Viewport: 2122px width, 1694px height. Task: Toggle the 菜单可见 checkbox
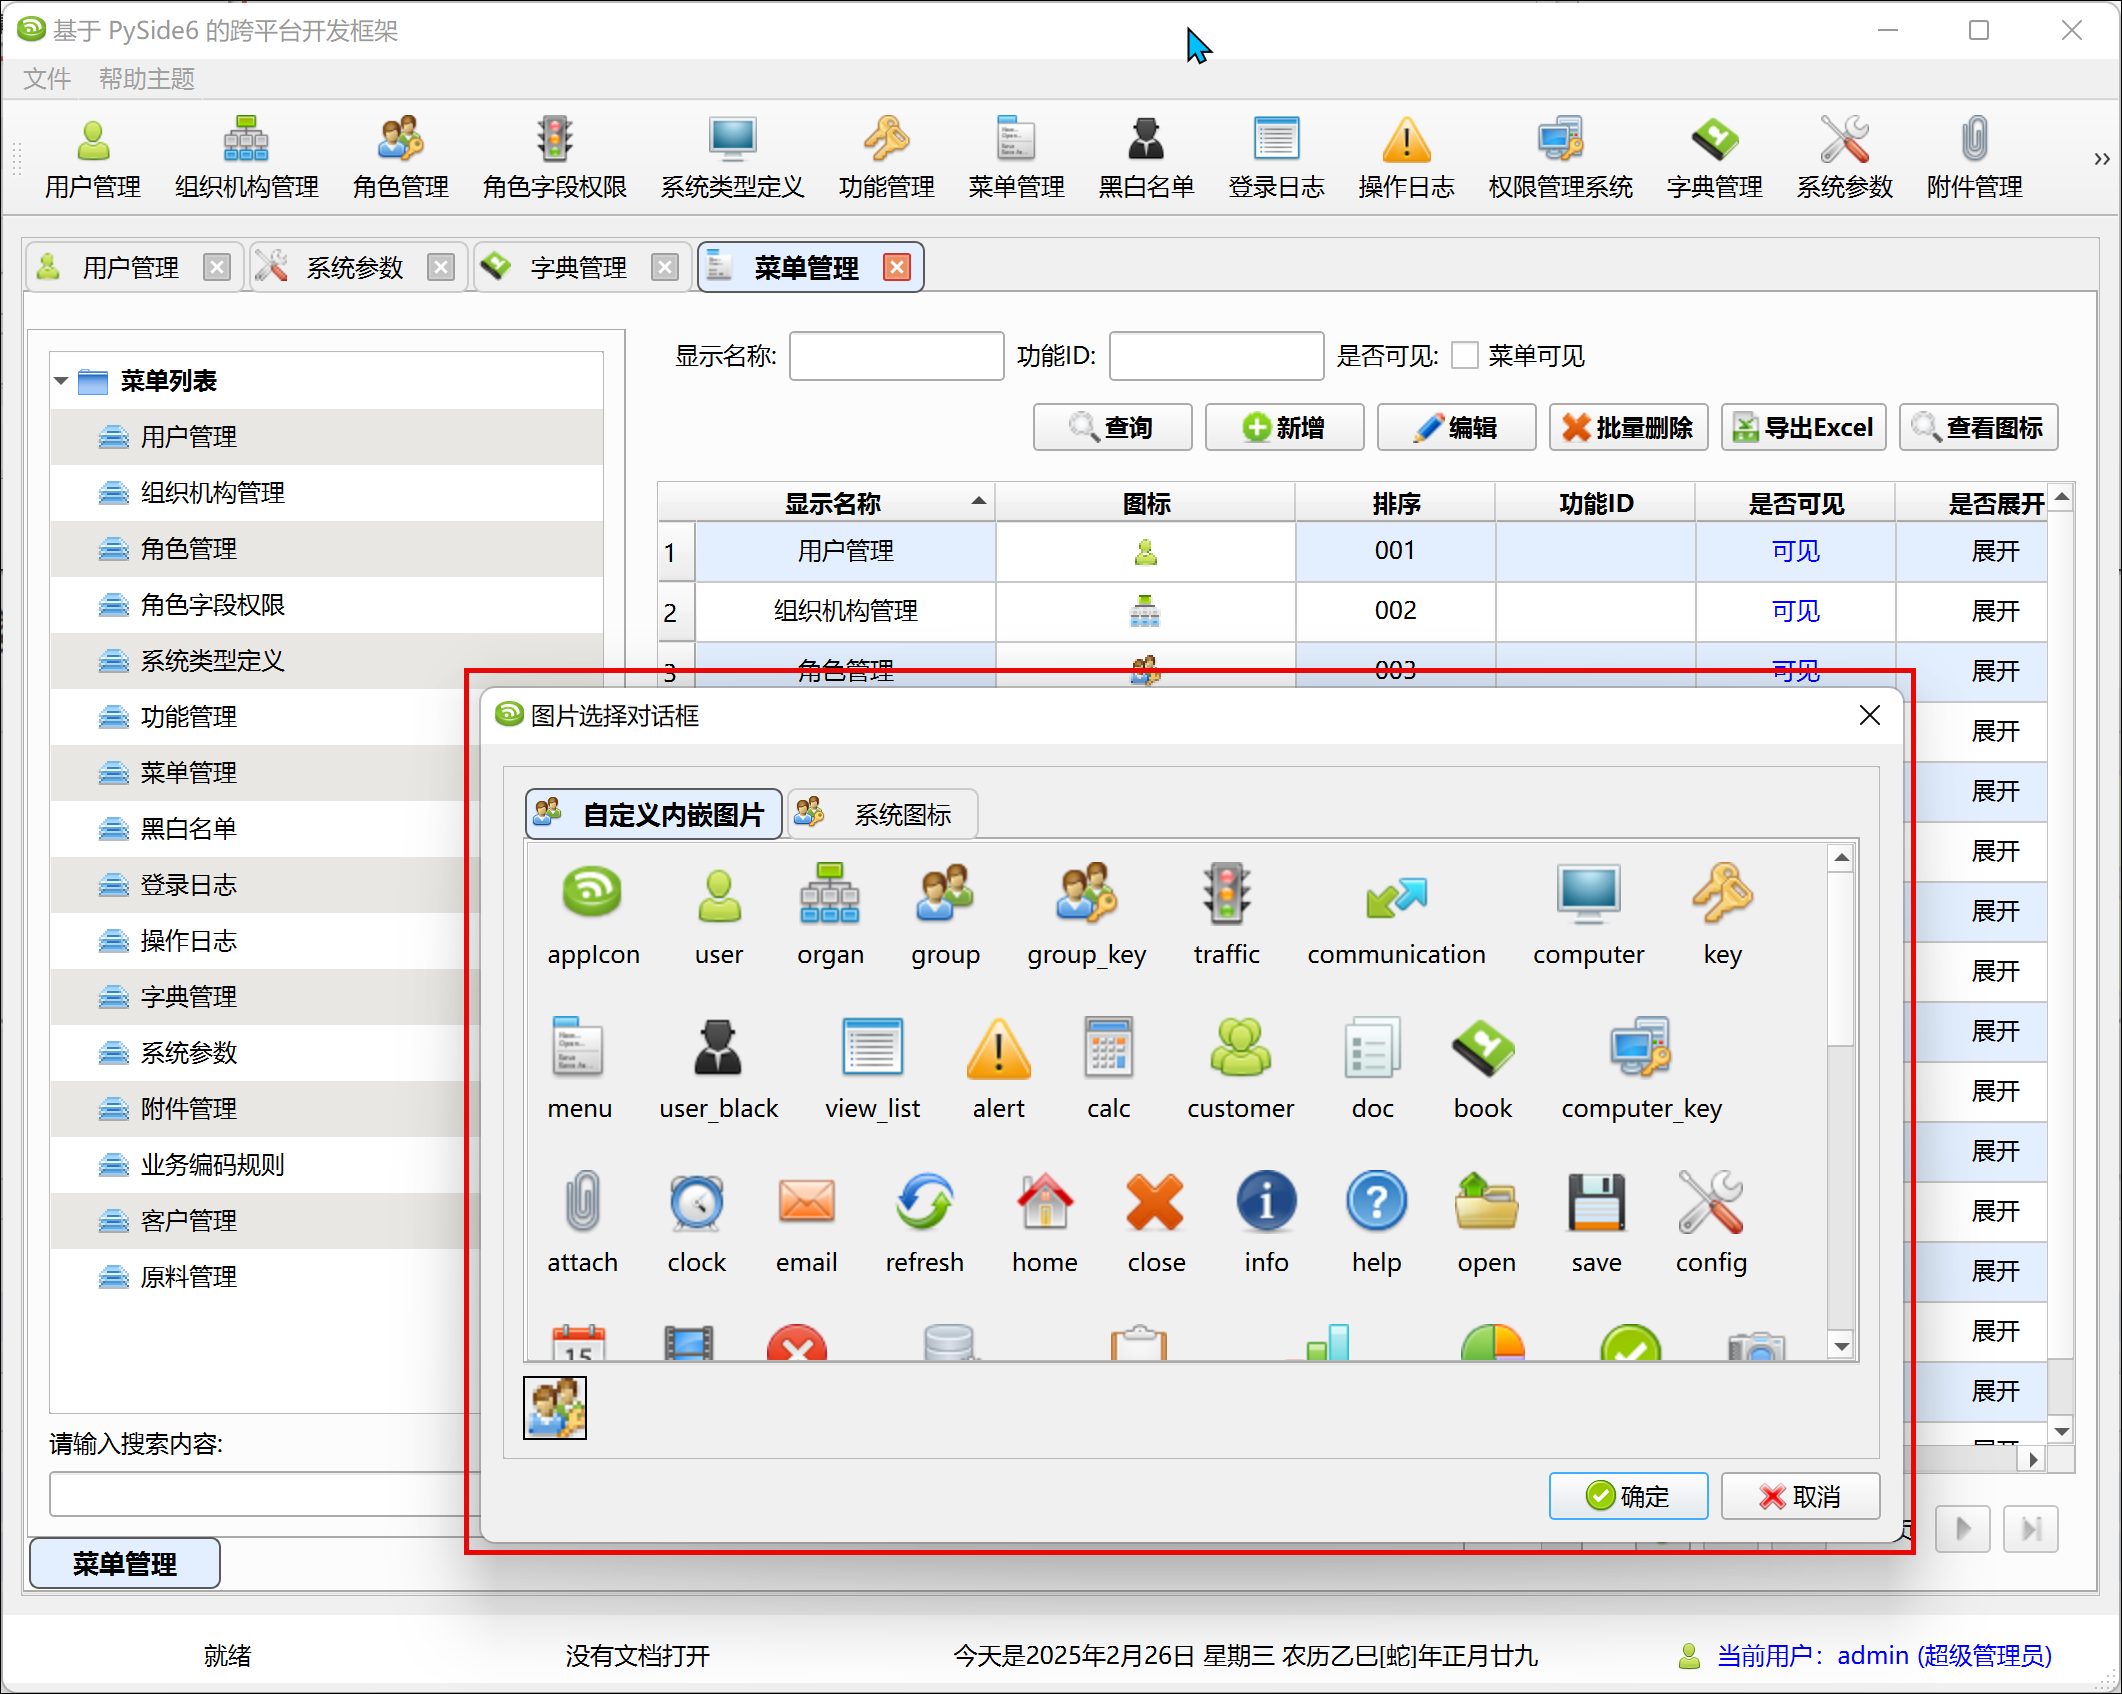pyautogui.click(x=1465, y=356)
